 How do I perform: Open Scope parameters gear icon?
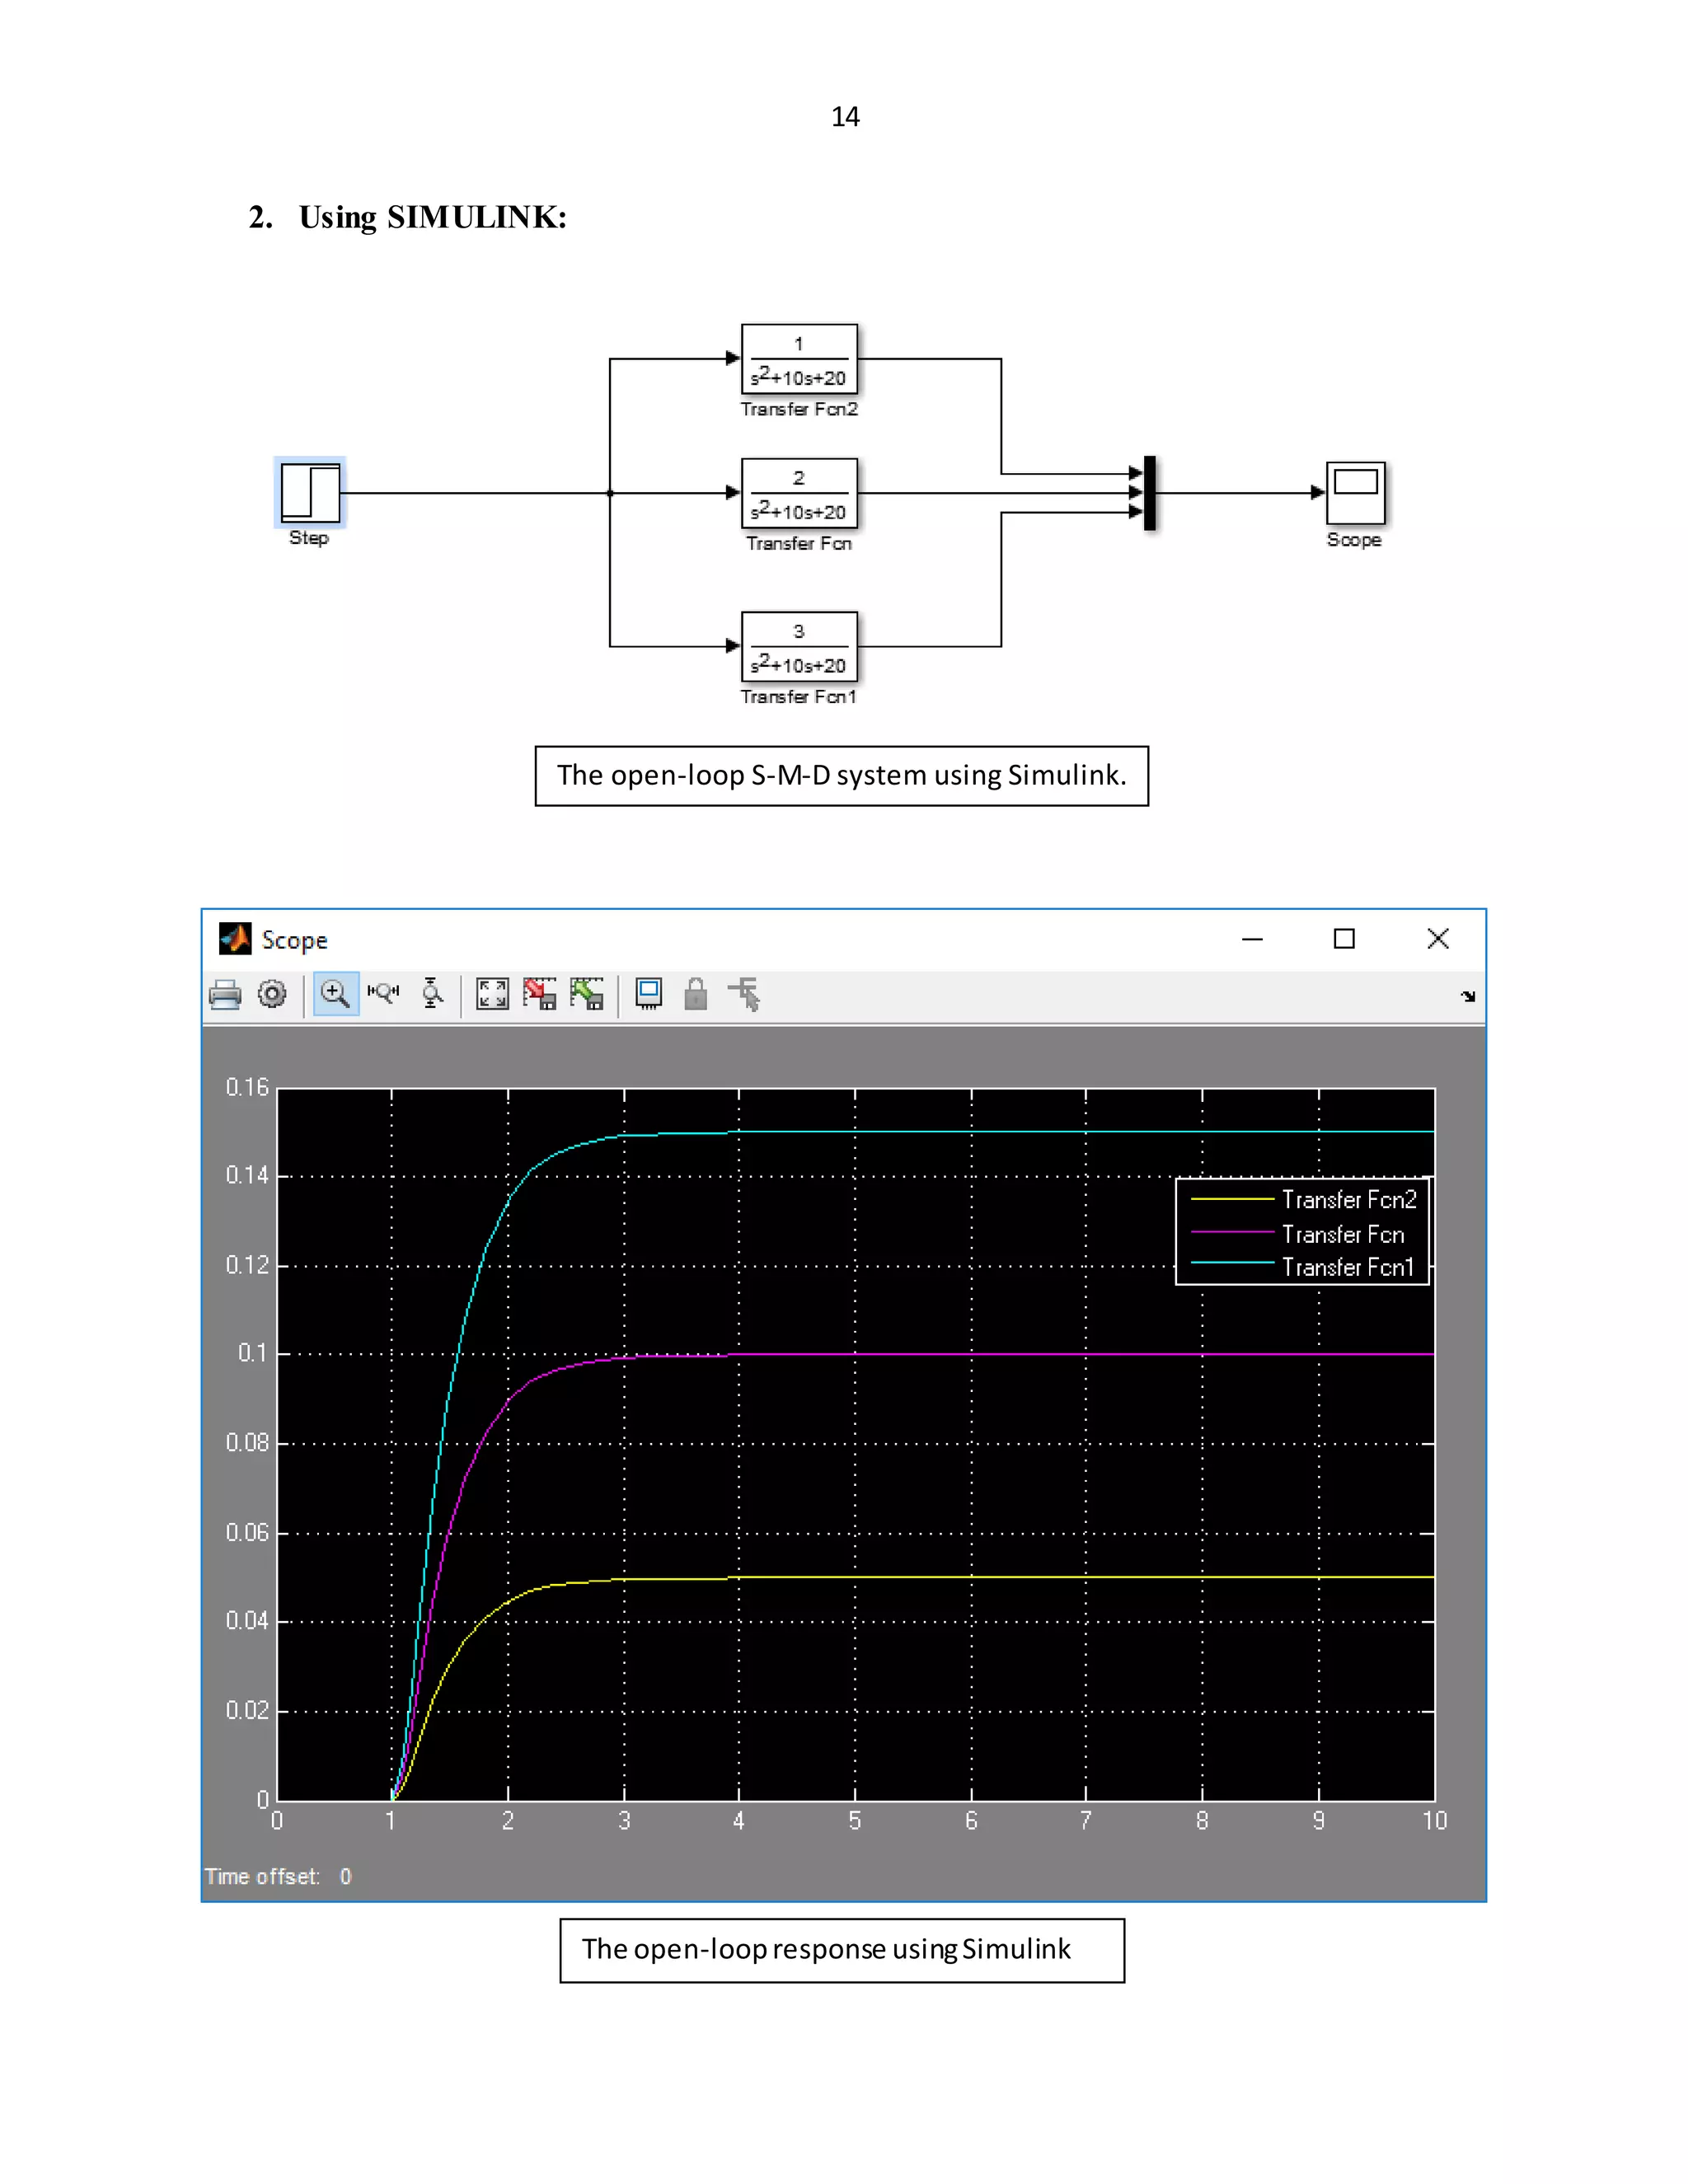[x=272, y=995]
